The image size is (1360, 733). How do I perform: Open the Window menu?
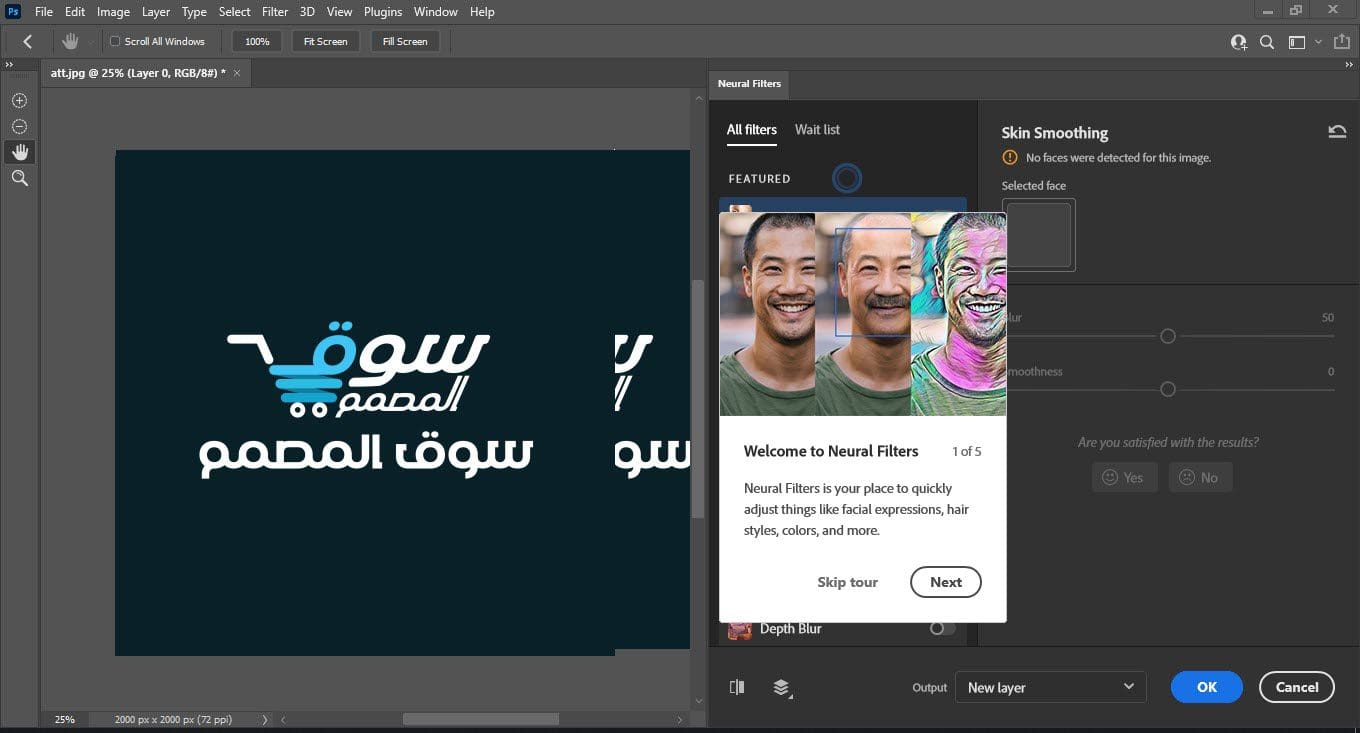pyautogui.click(x=436, y=12)
